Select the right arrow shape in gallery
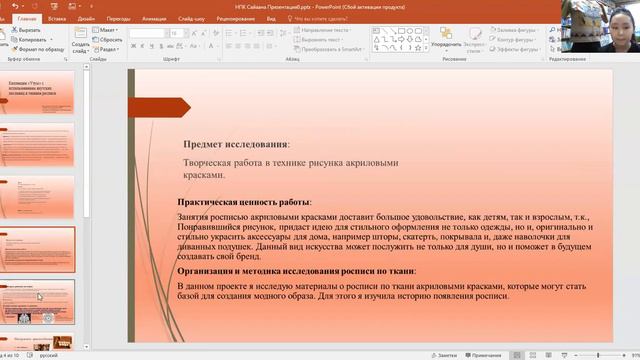 click(x=402, y=39)
